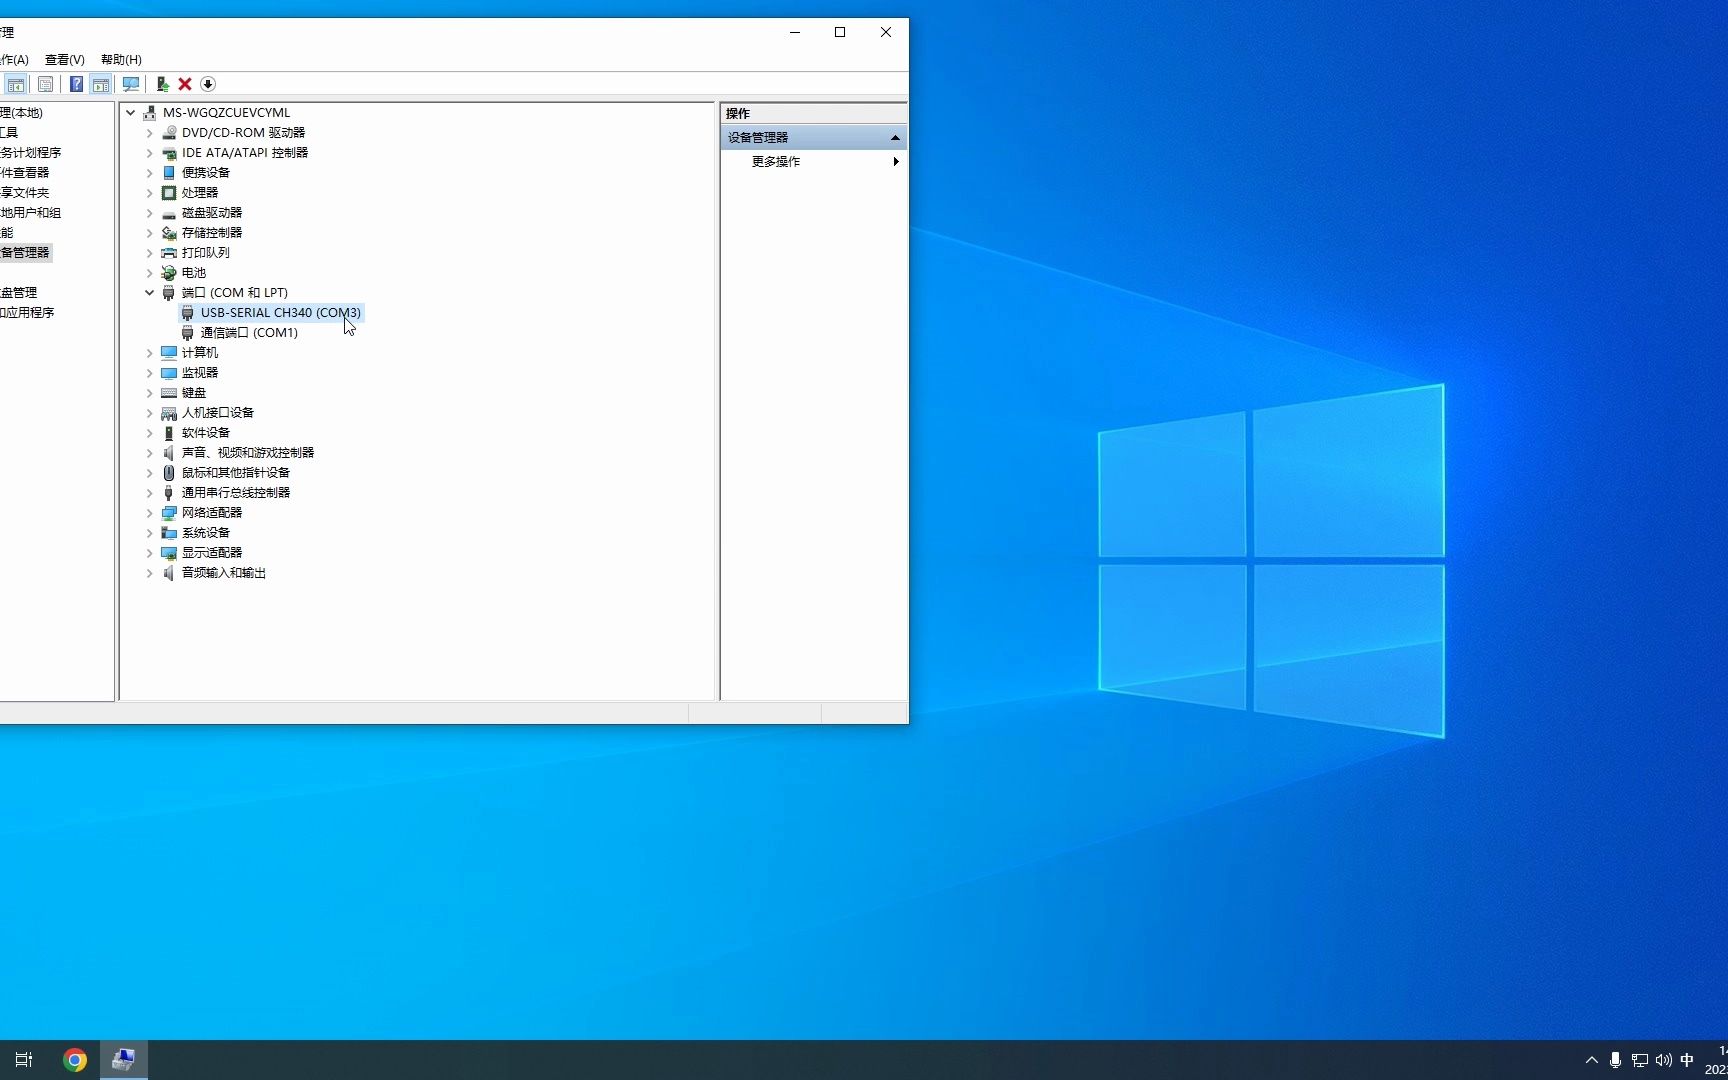Select the 计算机 category label
Image resolution: width=1728 pixels, height=1080 pixels.
(x=200, y=352)
